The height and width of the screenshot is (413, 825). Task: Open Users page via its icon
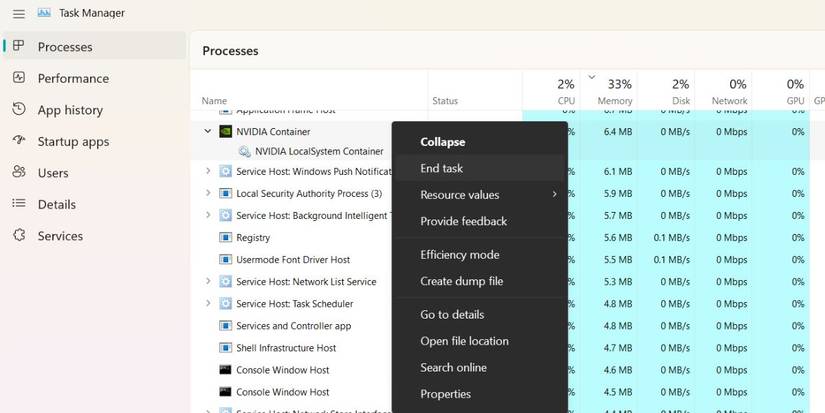pos(18,172)
